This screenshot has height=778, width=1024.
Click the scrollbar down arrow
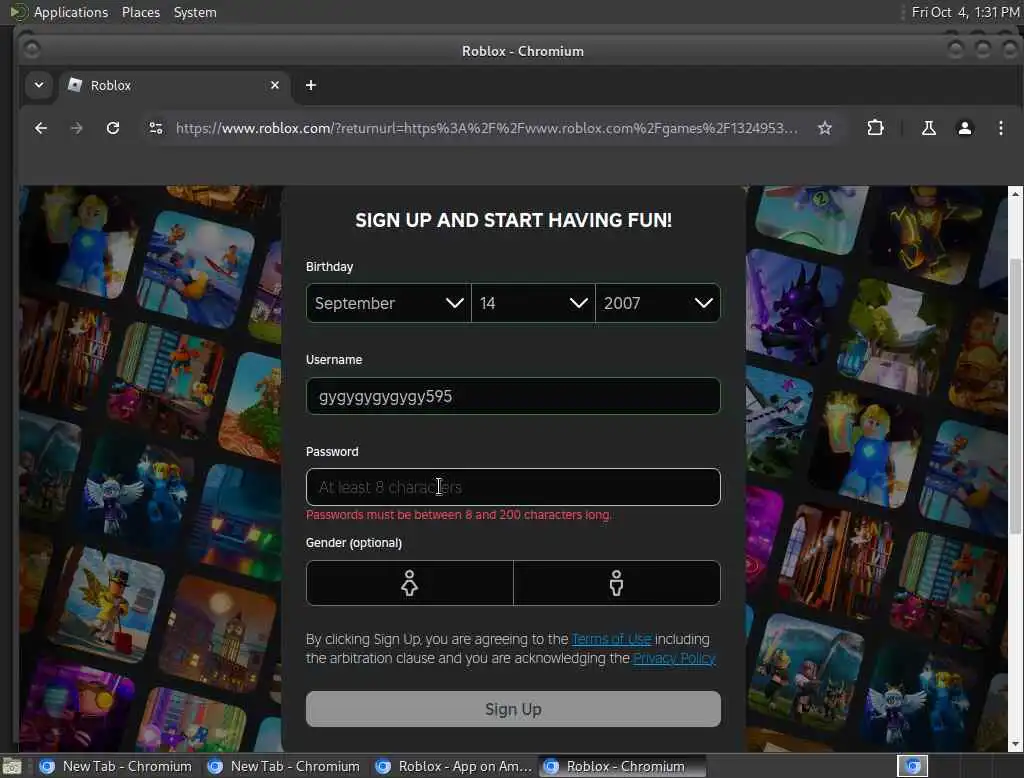[x=1015, y=744]
